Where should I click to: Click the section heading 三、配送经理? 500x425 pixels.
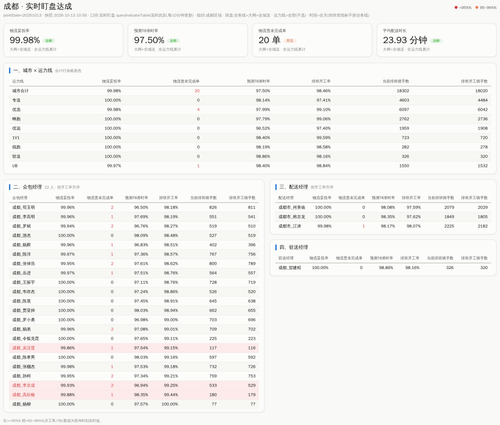(x=293, y=187)
